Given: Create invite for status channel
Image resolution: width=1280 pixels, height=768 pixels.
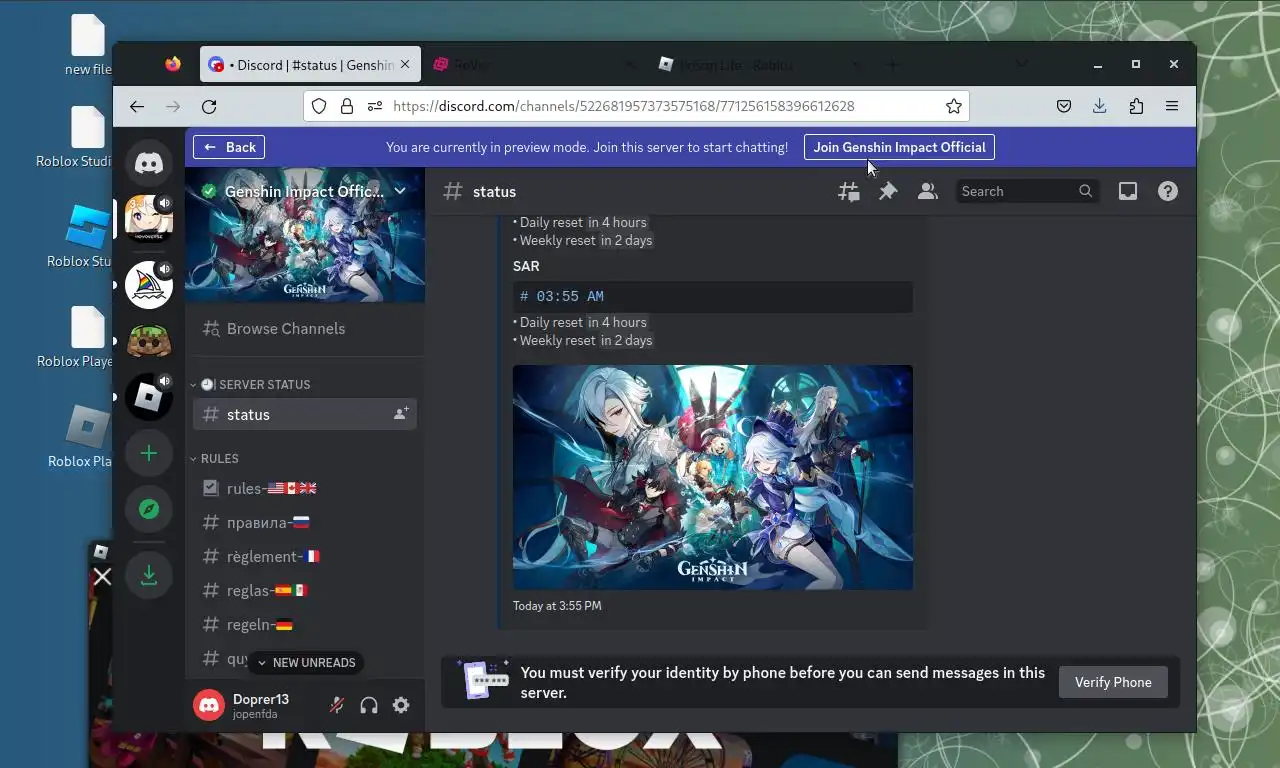Looking at the screenshot, I should pos(401,414).
